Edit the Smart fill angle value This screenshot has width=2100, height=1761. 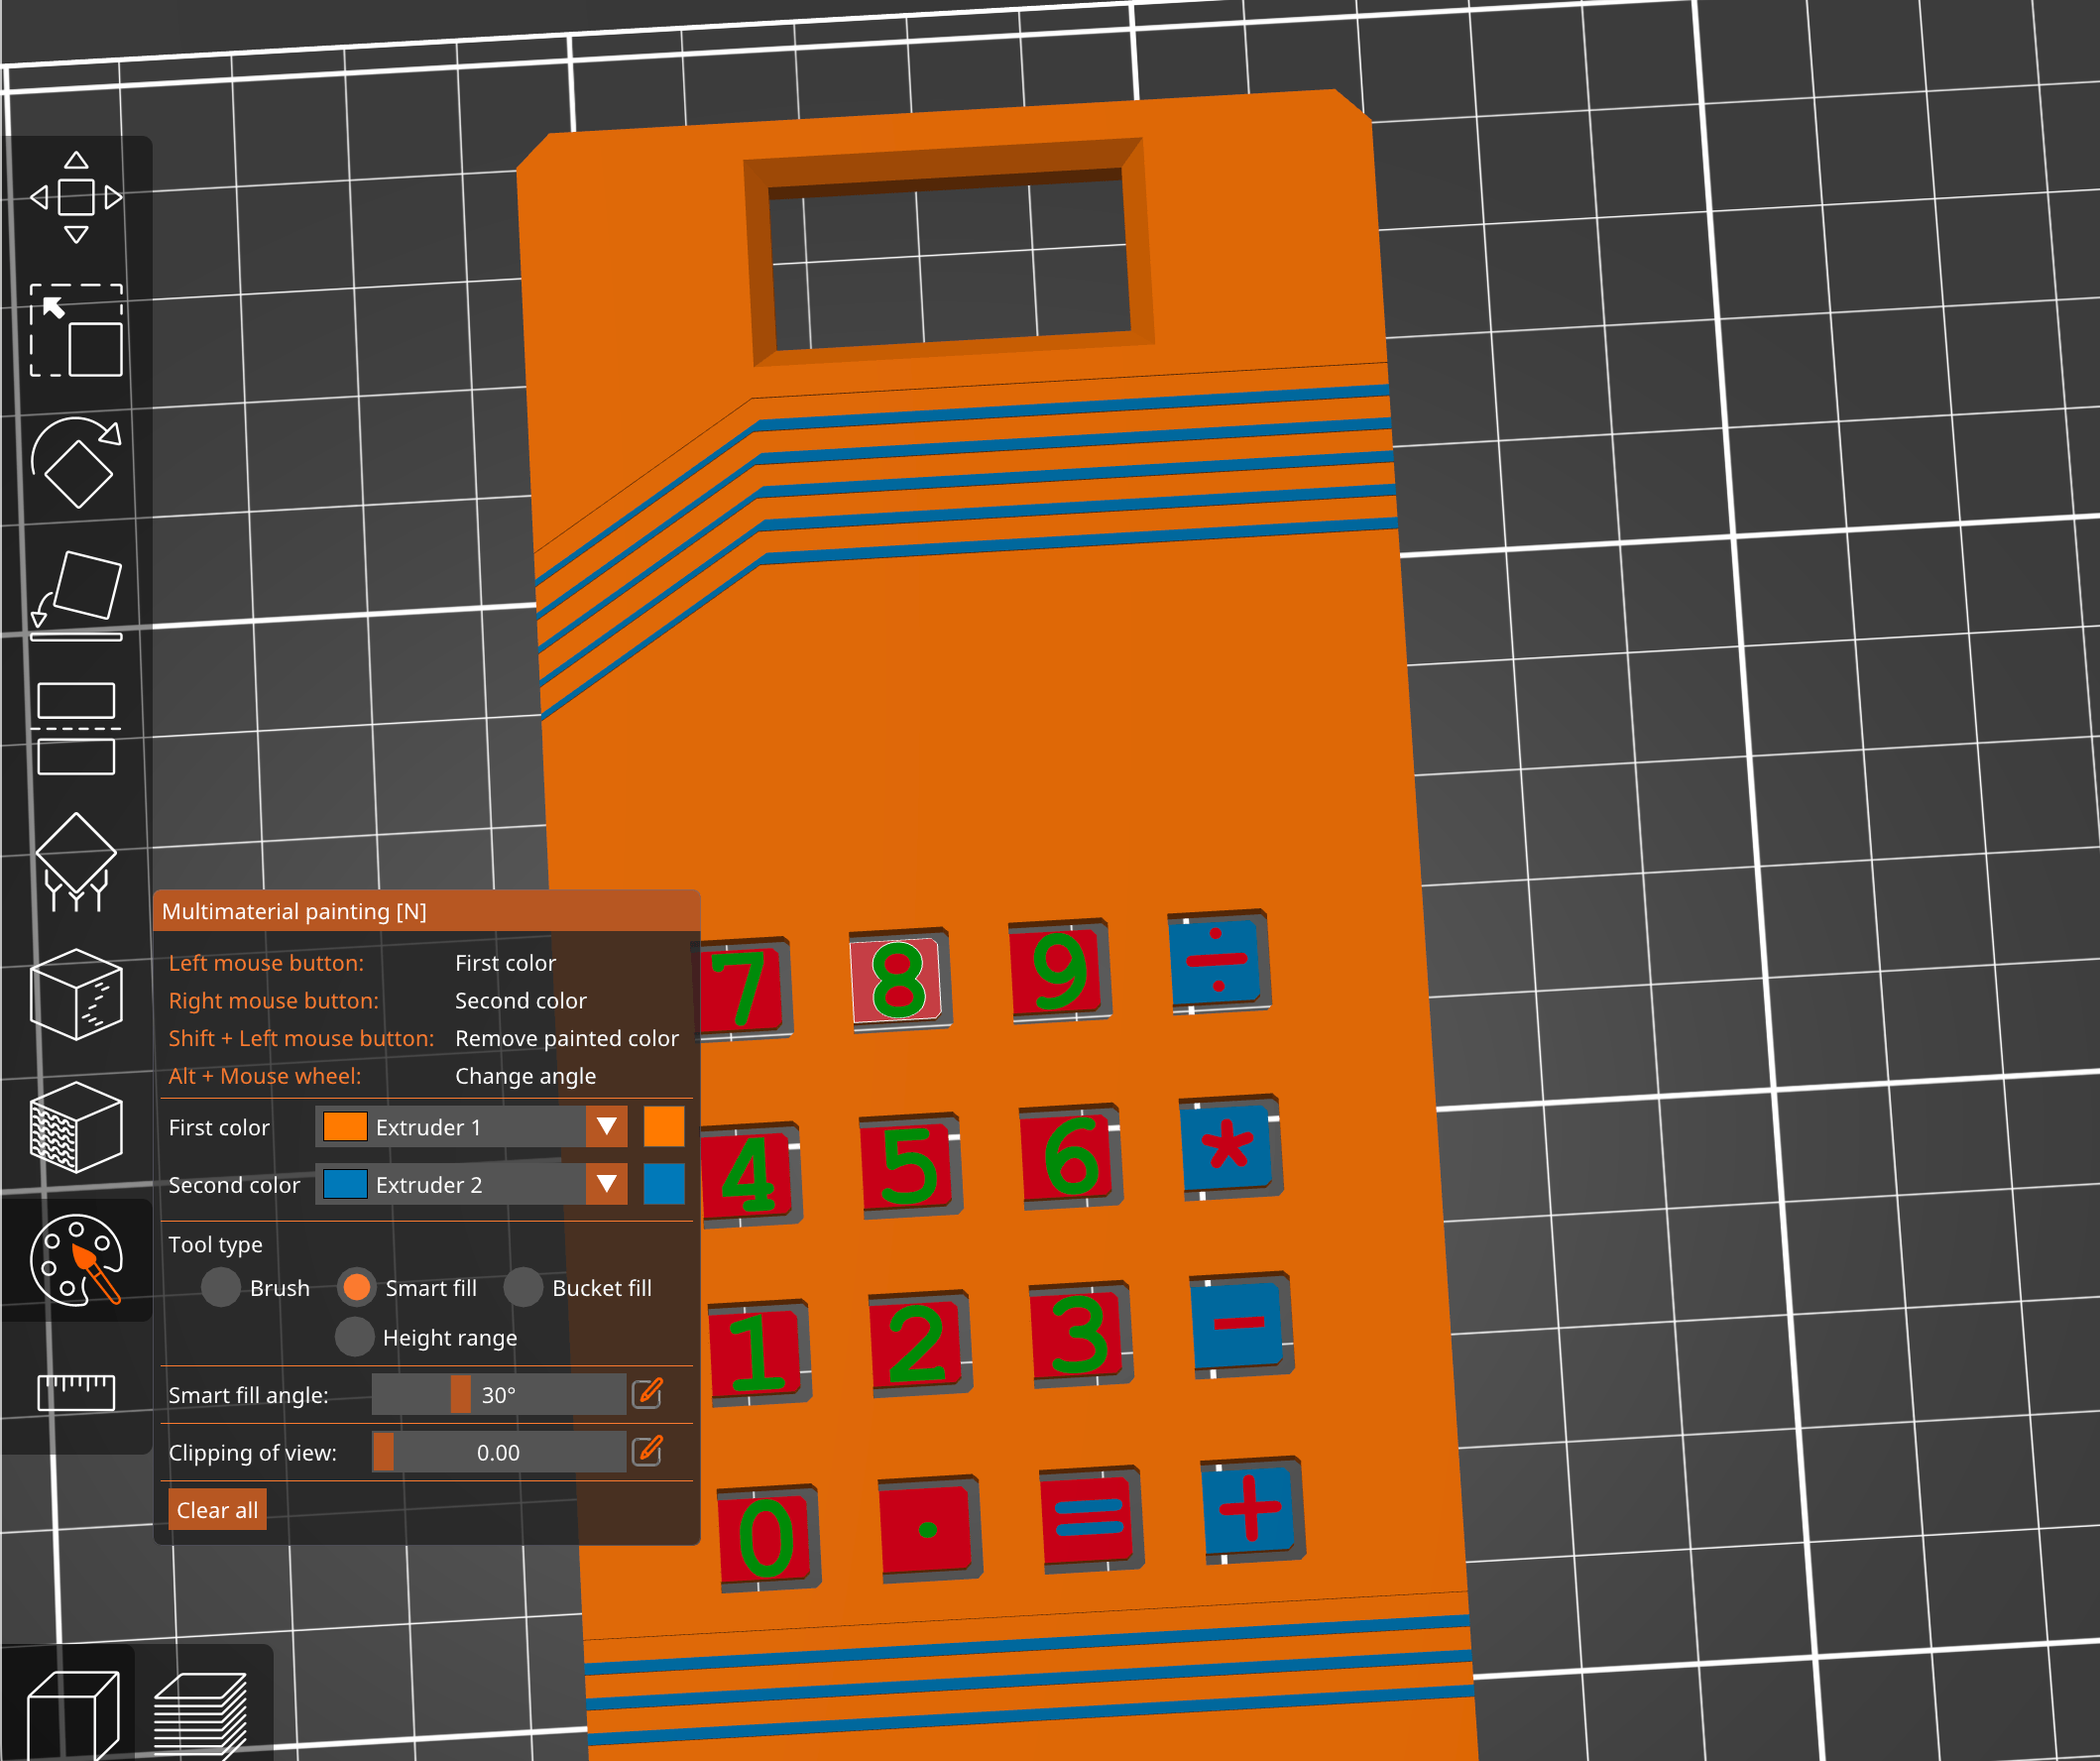click(648, 1393)
